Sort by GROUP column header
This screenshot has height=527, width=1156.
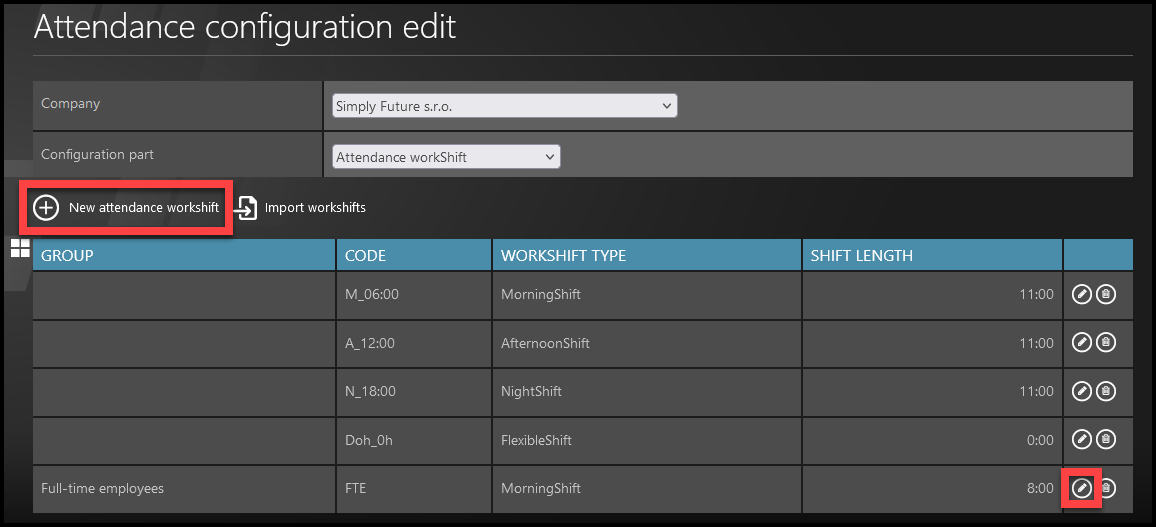[x=67, y=255]
